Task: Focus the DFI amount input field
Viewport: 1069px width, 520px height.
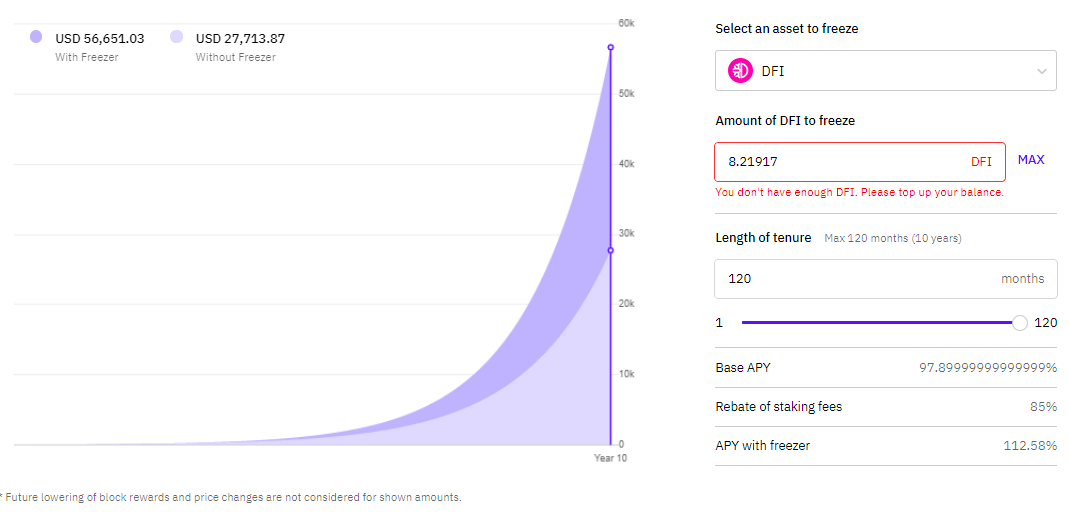Action: point(860,162)
